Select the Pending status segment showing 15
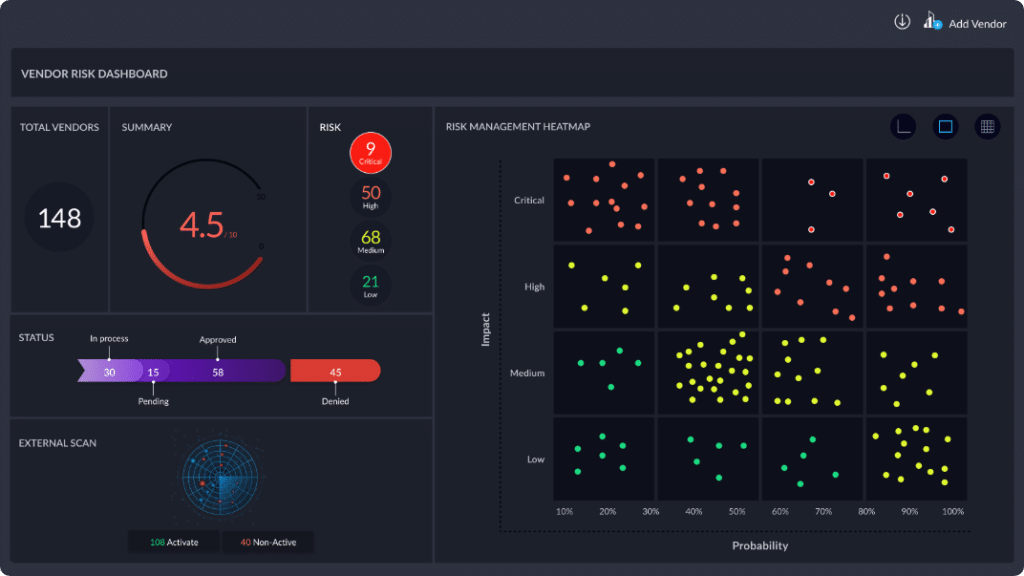The width and height of the screenshot is (1024, 576). pyautogui.click(x=154, y=371)
